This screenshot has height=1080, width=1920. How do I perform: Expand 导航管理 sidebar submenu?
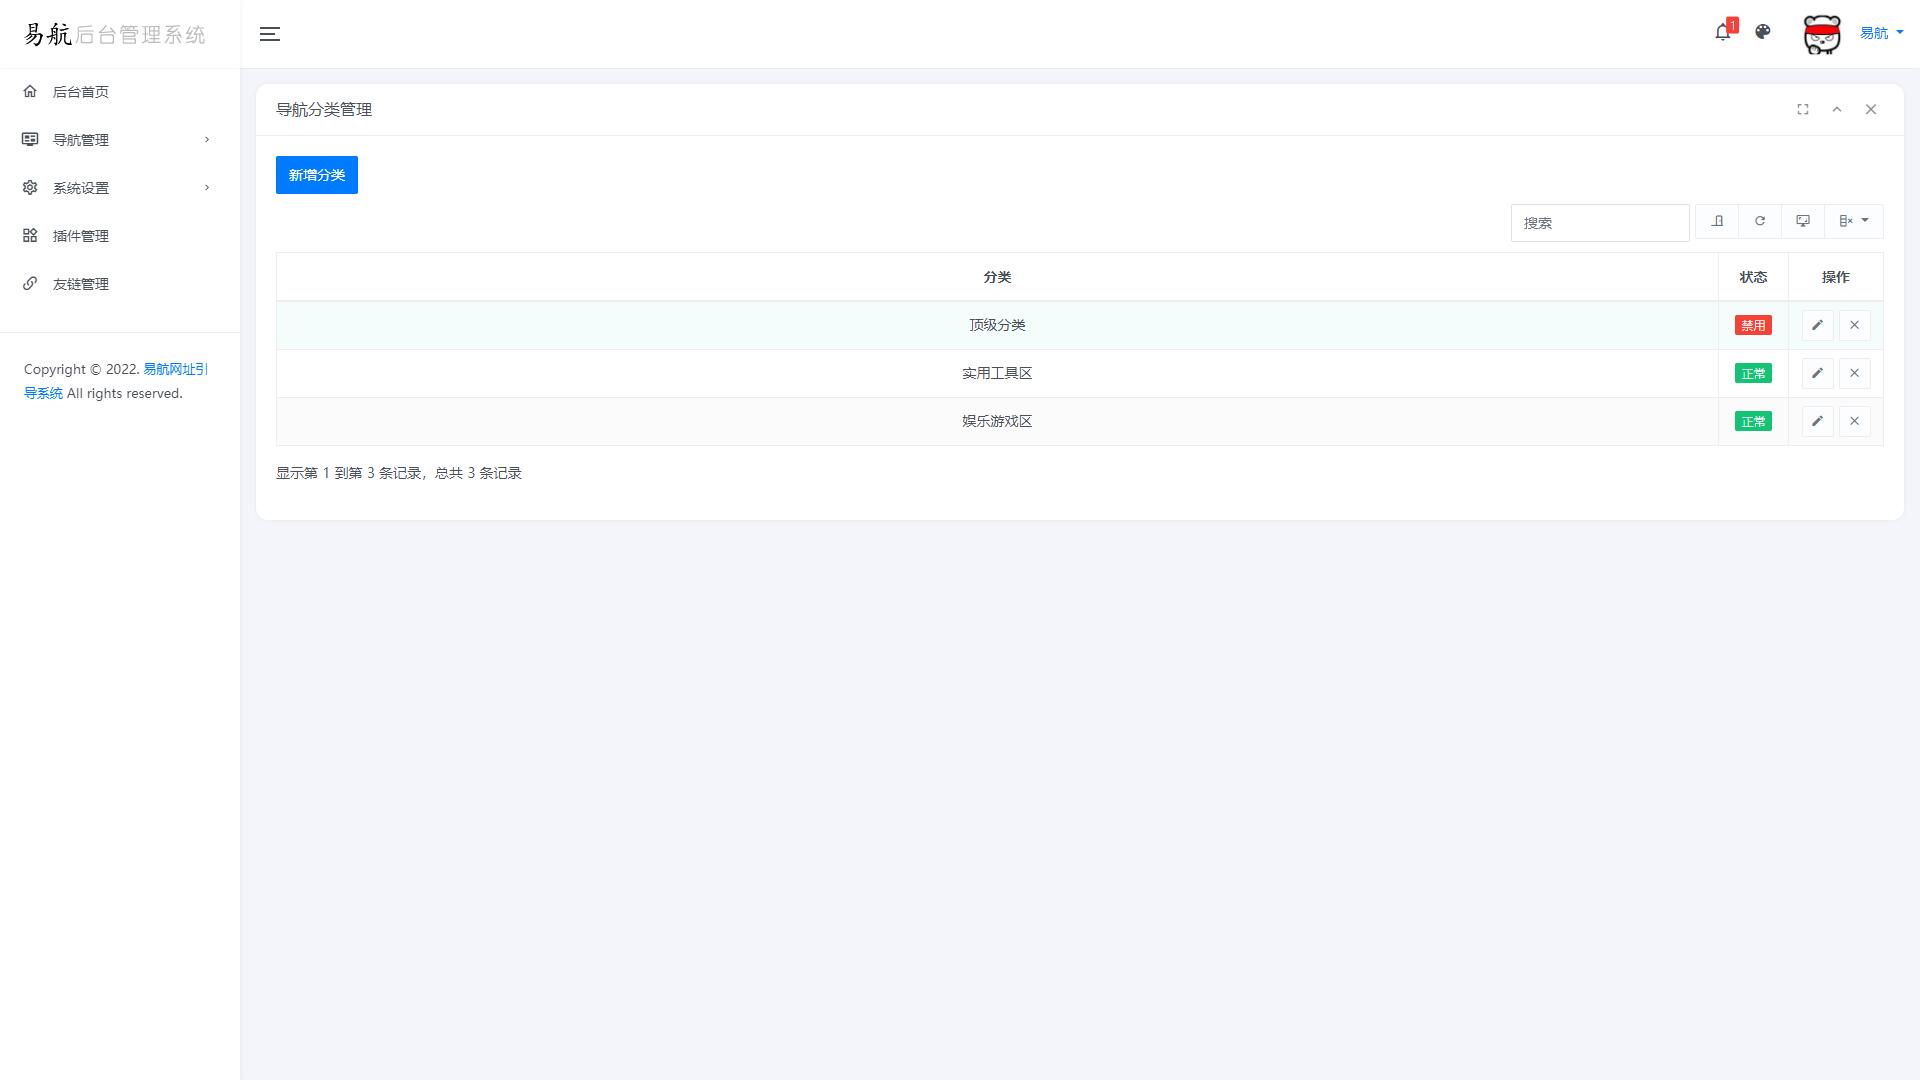coord(115,140)
